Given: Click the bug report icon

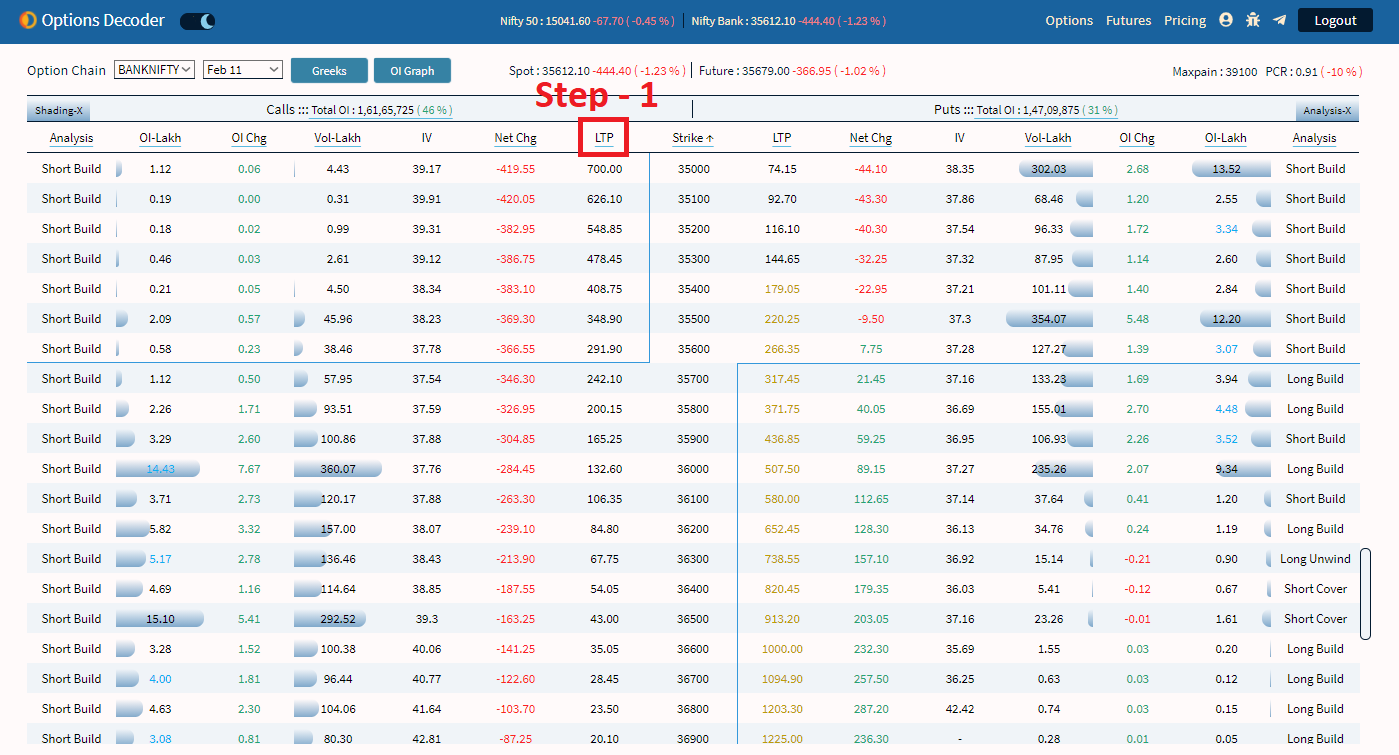Looking at the screenshot, I should pos(1253,20).
